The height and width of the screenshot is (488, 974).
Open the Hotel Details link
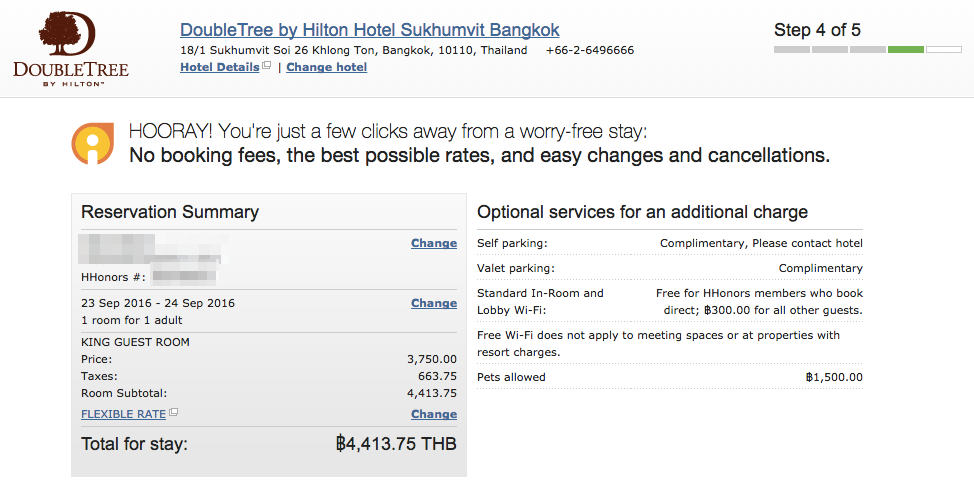click(220, 67)
